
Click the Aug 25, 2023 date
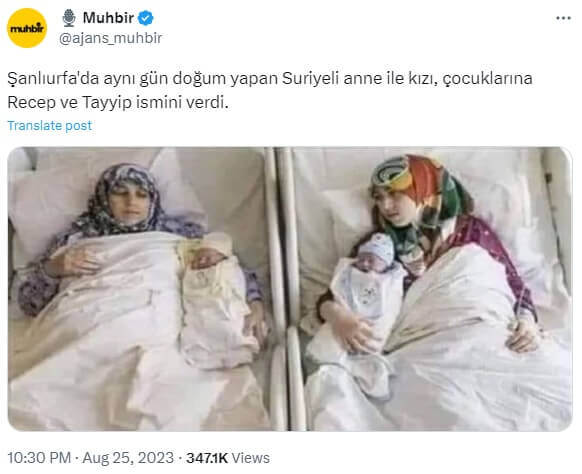tap(128, 458)
